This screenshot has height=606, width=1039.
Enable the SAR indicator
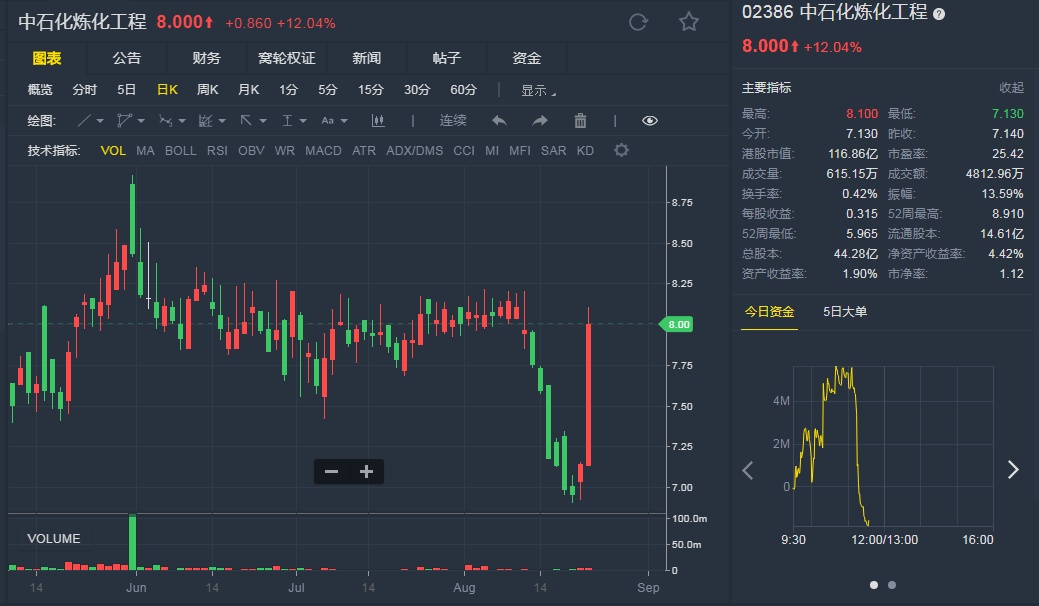click(x=553, y=150)
